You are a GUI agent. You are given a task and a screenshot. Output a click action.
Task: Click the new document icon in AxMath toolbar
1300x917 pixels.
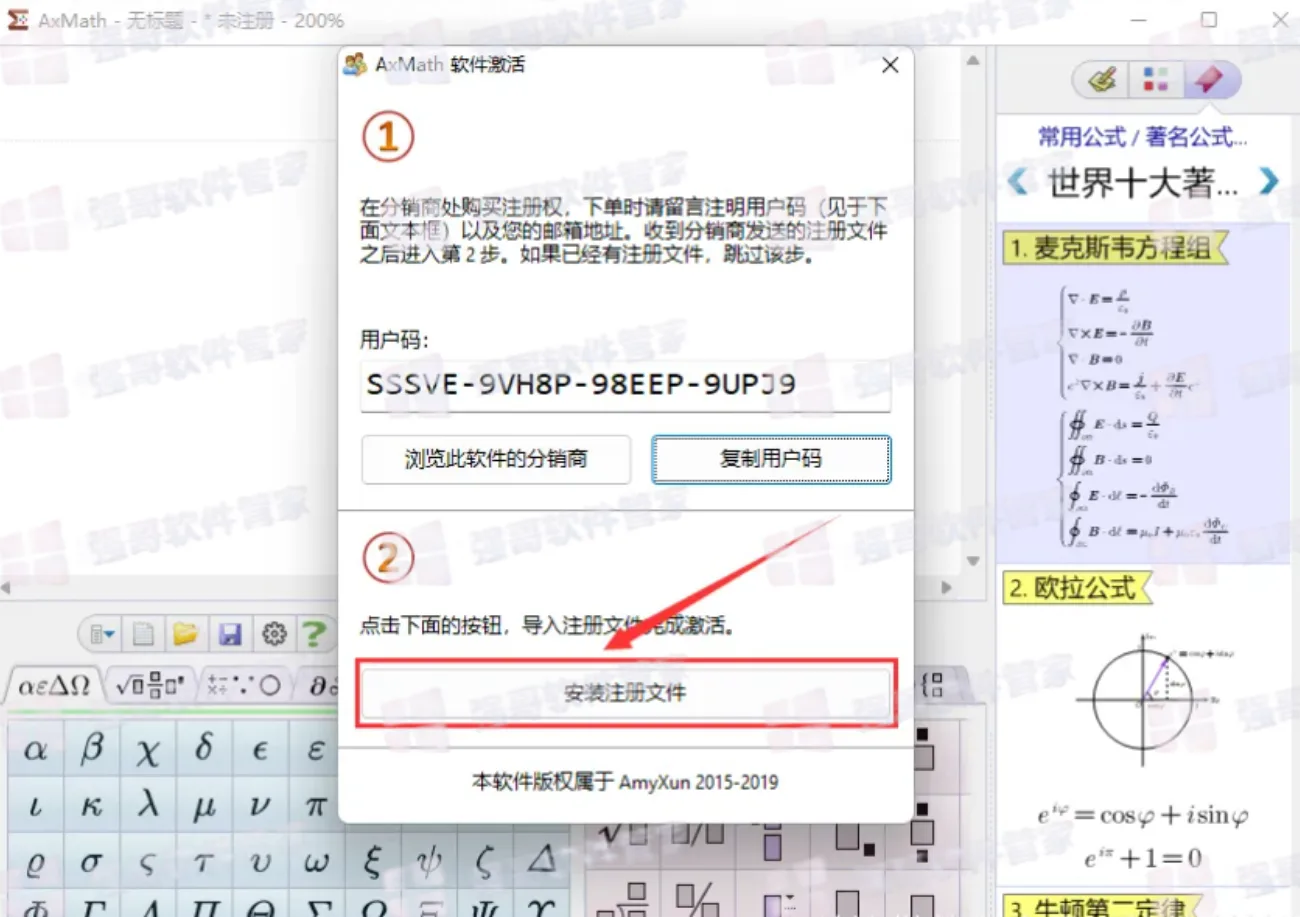click(144, 634)
